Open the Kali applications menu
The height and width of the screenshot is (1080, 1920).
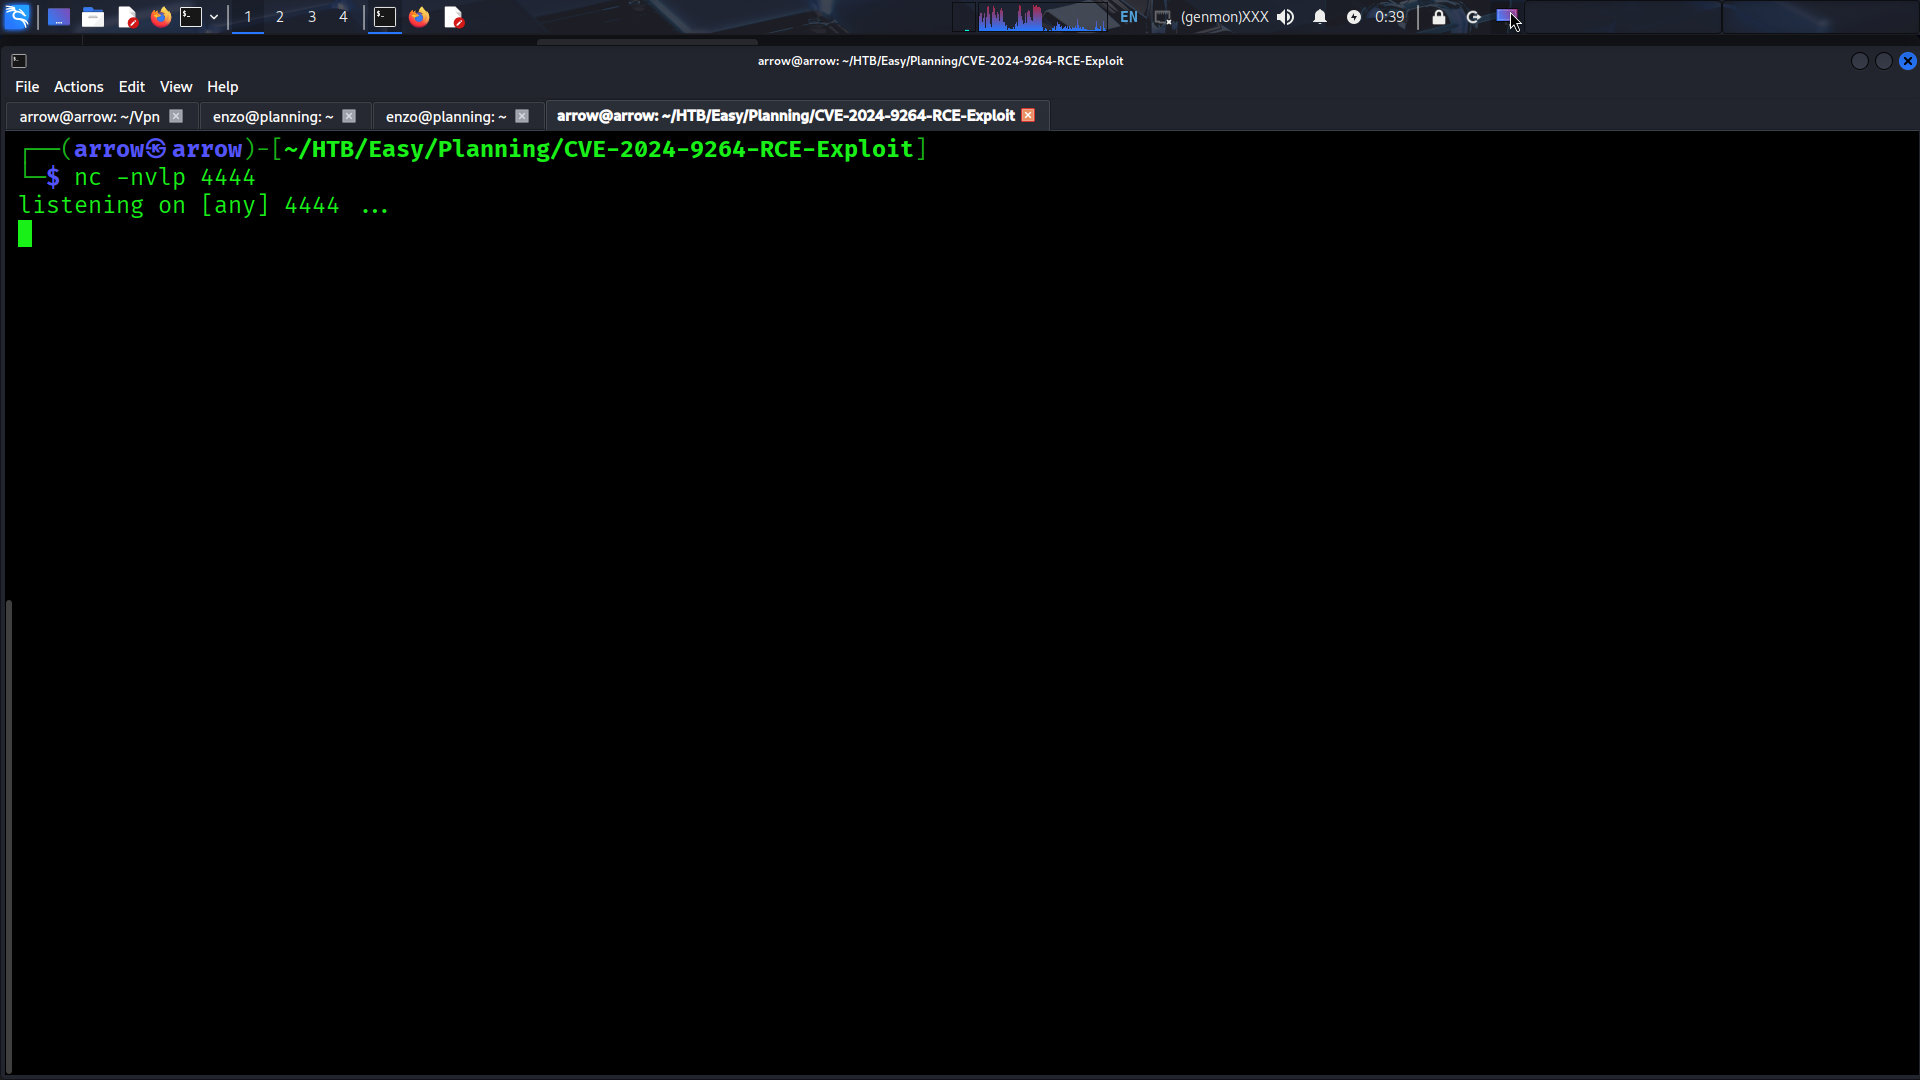(x=17, y=17)
